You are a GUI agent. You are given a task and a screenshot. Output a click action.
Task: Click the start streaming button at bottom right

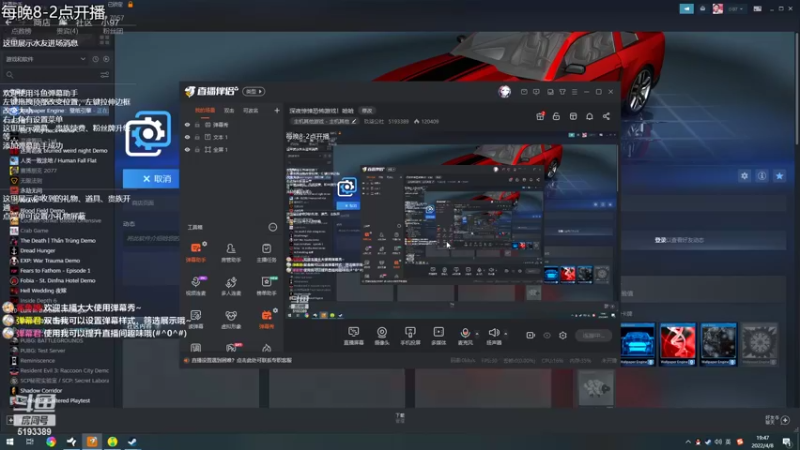(x=593, y=335)
